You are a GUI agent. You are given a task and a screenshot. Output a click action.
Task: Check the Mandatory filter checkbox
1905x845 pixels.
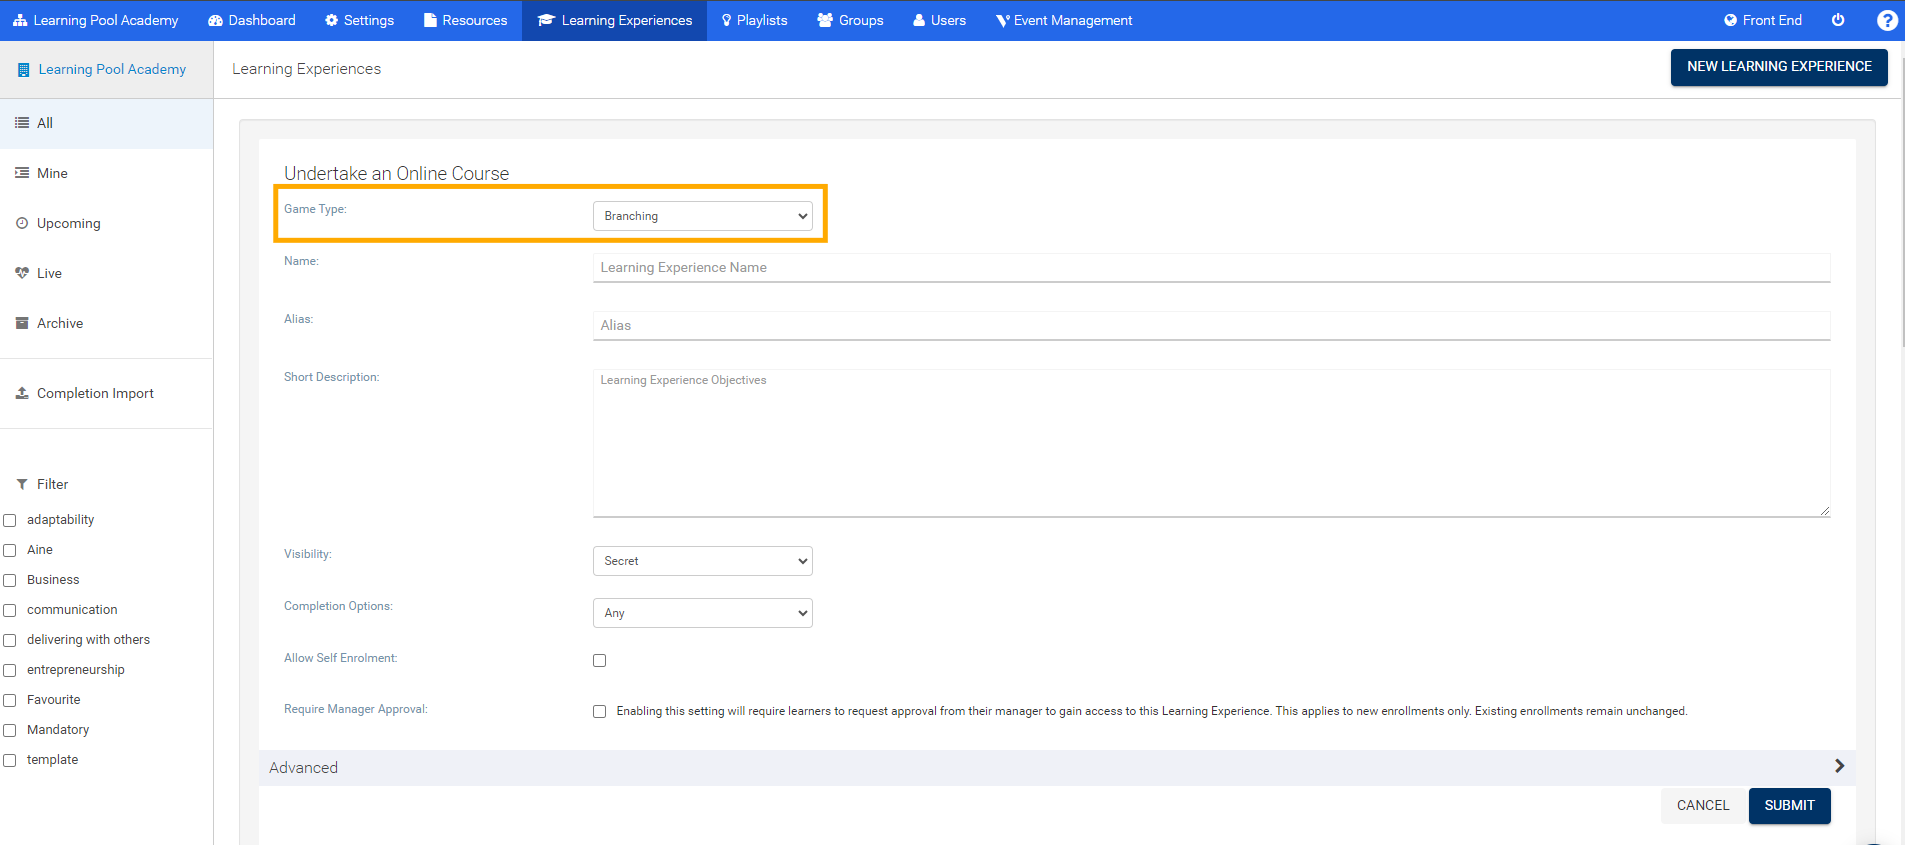10,730
